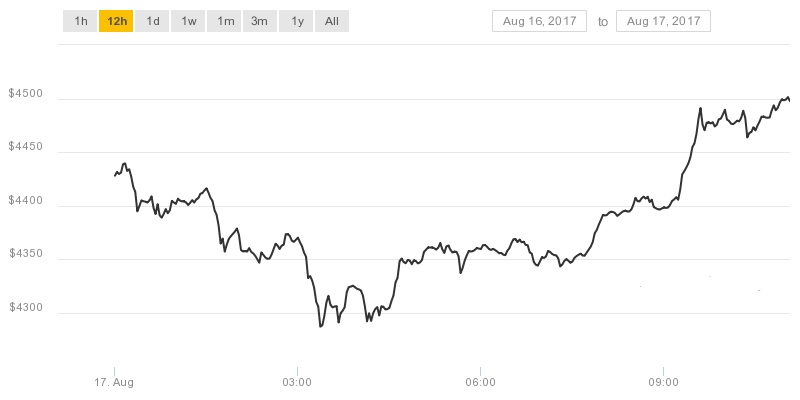800x400 pixels.
Task: Click the Aug 17, 2017 end date field
Action: tap(664, 21)
